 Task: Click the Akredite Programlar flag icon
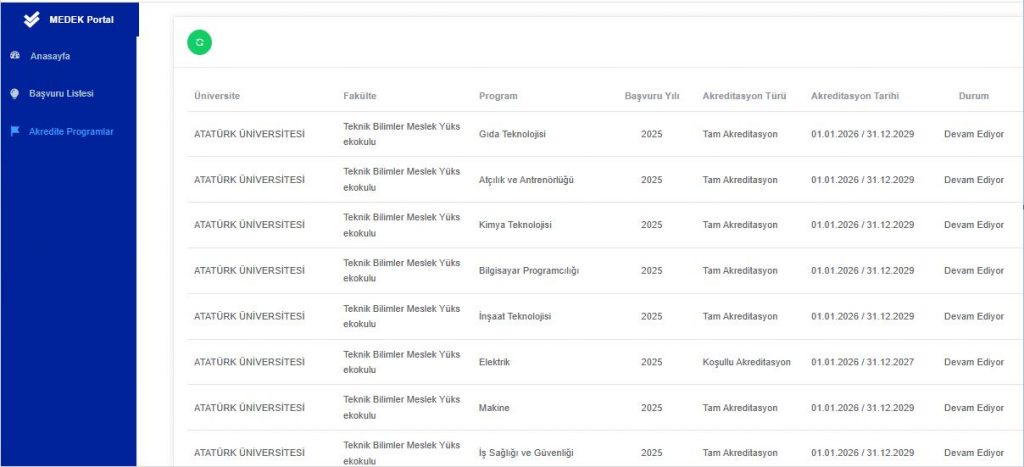[x=15, y=131]
